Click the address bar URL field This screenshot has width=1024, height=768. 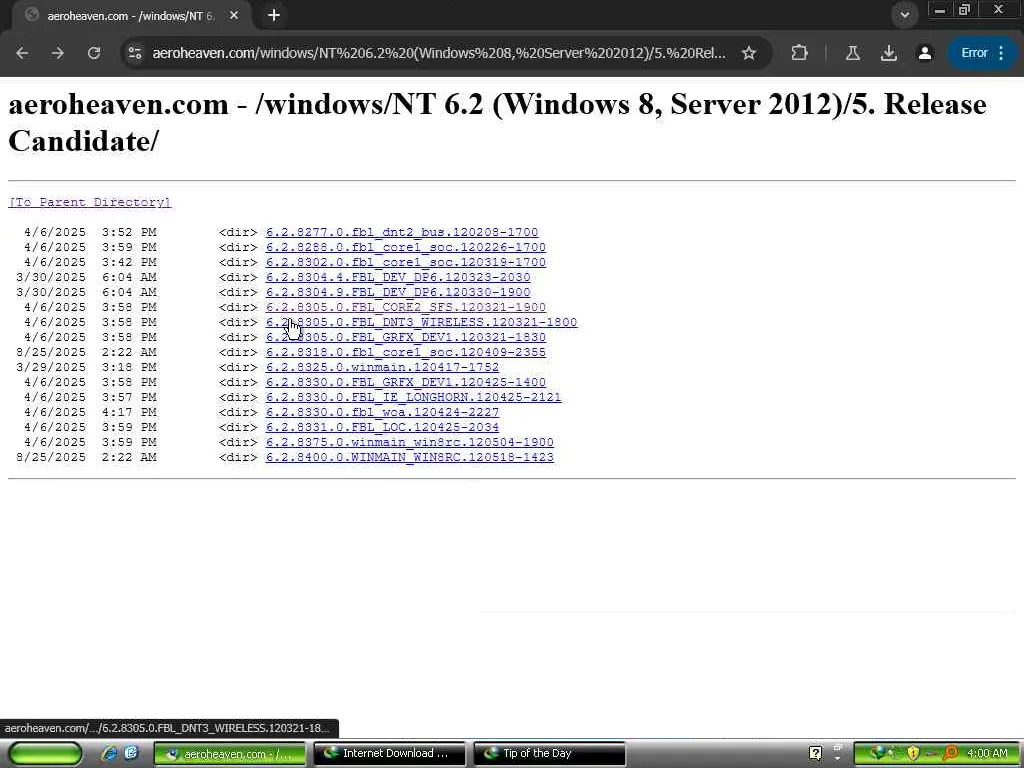pyautogui.click(x=439, y=53)
